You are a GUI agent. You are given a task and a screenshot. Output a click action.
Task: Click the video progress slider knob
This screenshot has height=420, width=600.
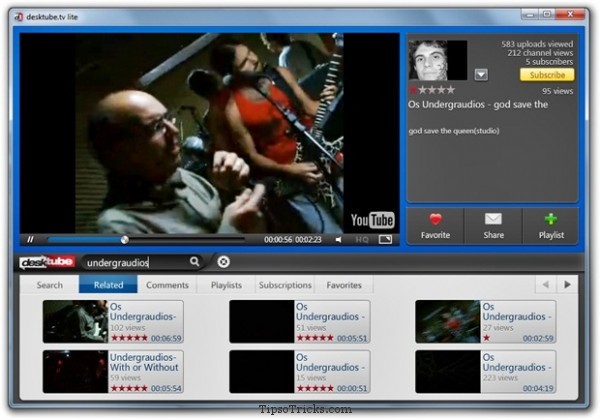coord(124,240)
